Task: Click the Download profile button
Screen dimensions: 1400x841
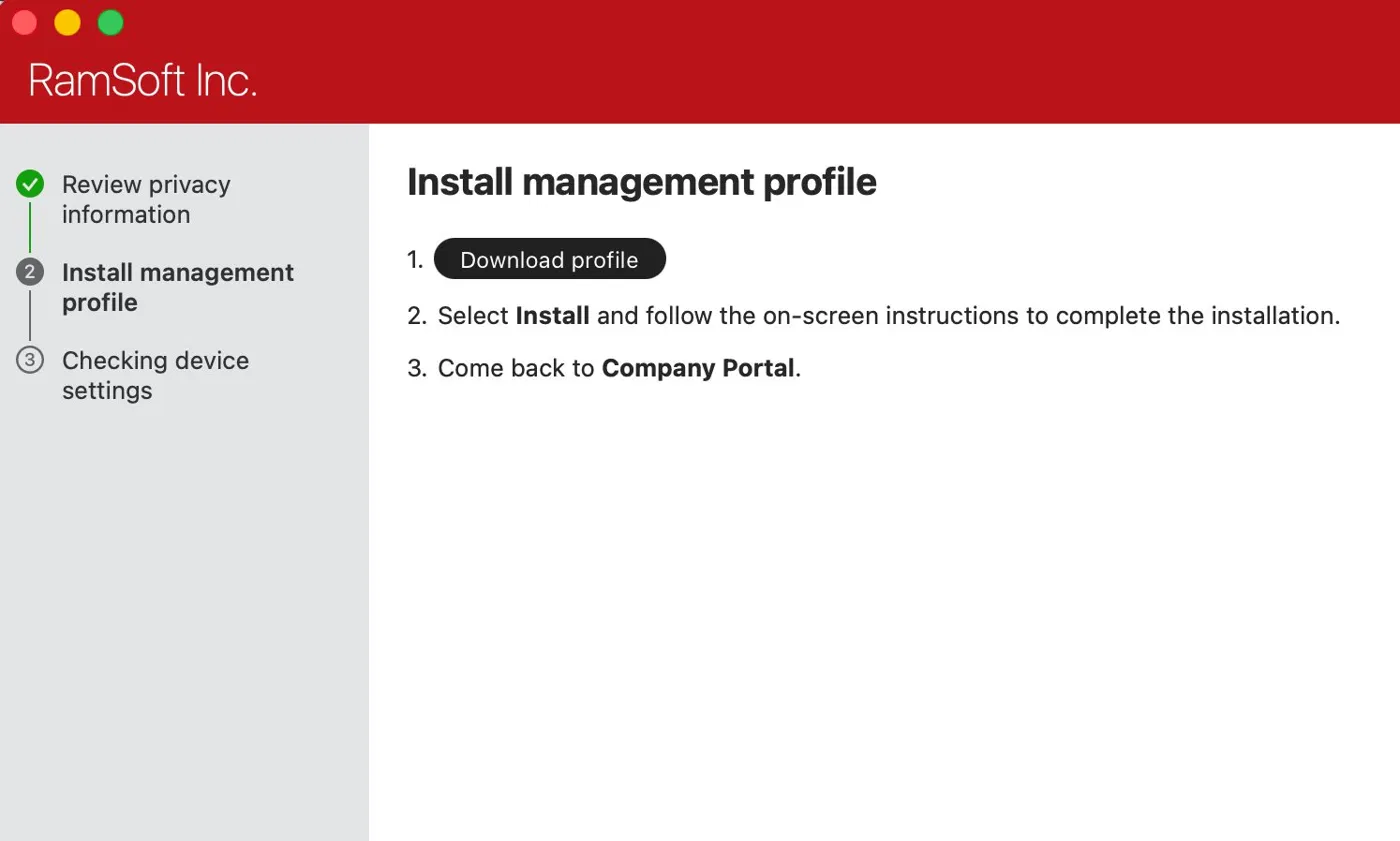Action: [x=549, y=259]
